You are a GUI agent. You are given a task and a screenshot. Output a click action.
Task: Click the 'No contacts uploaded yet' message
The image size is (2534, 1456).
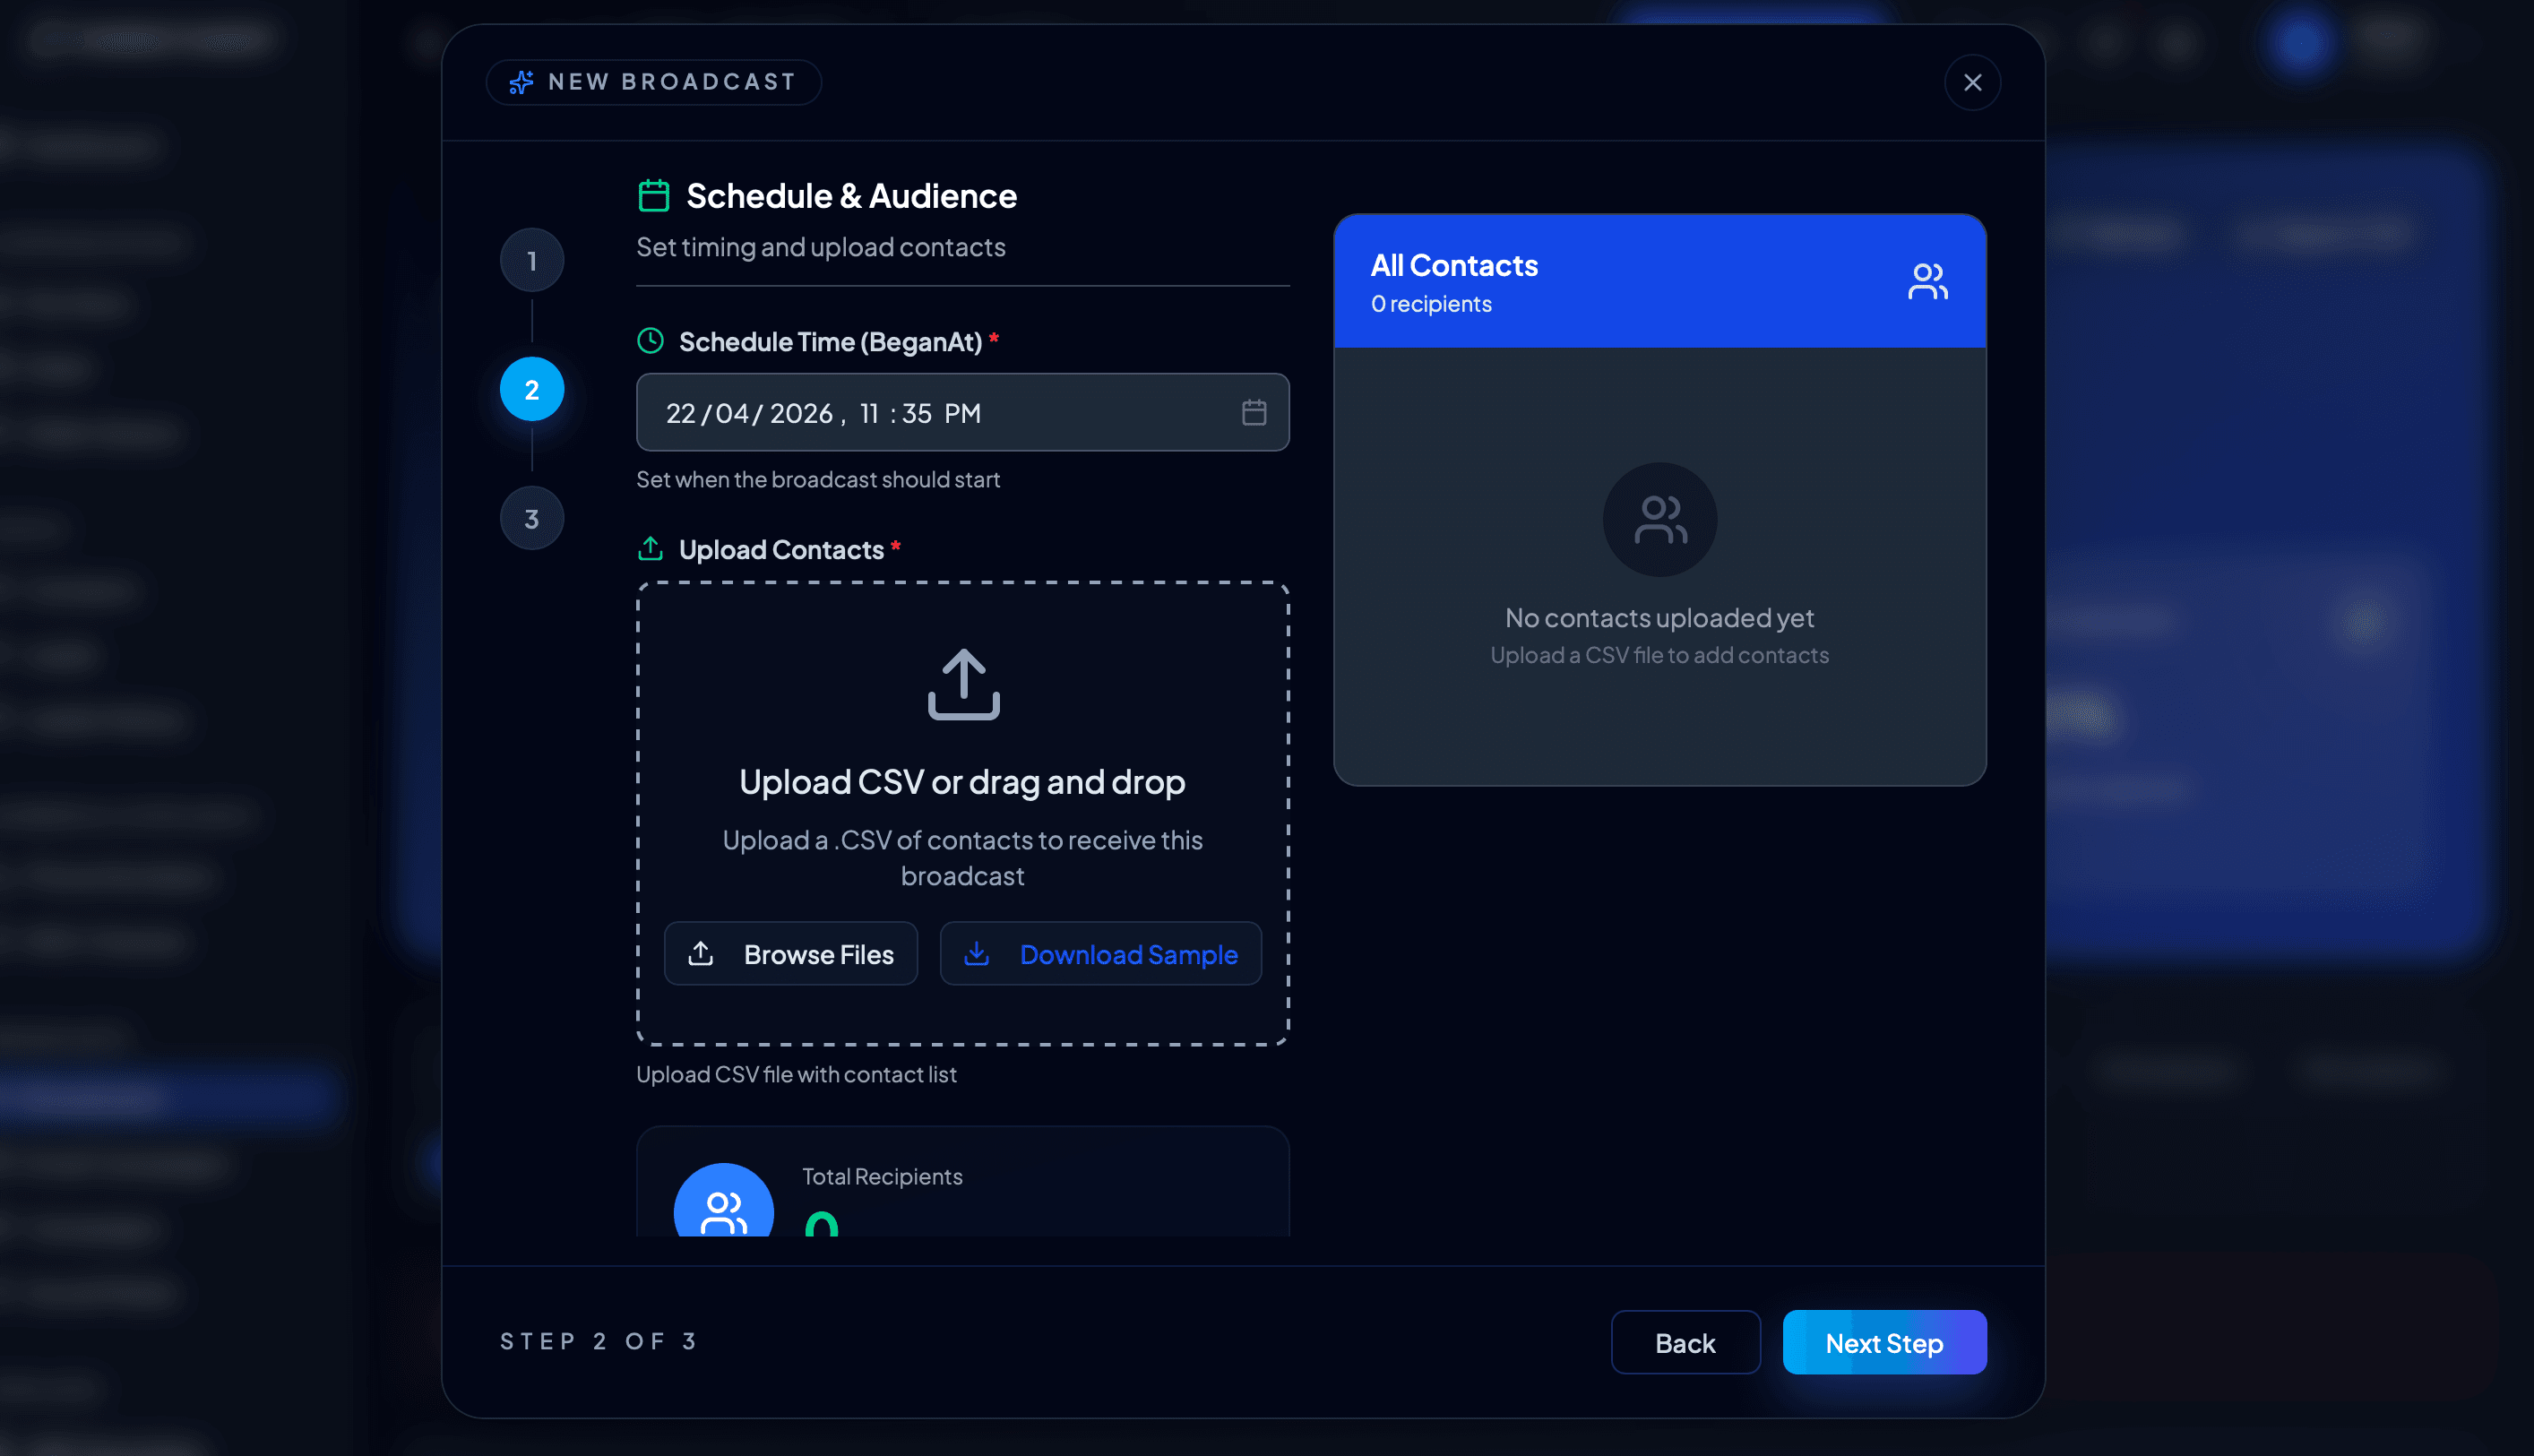click(x=1660, y=618)
